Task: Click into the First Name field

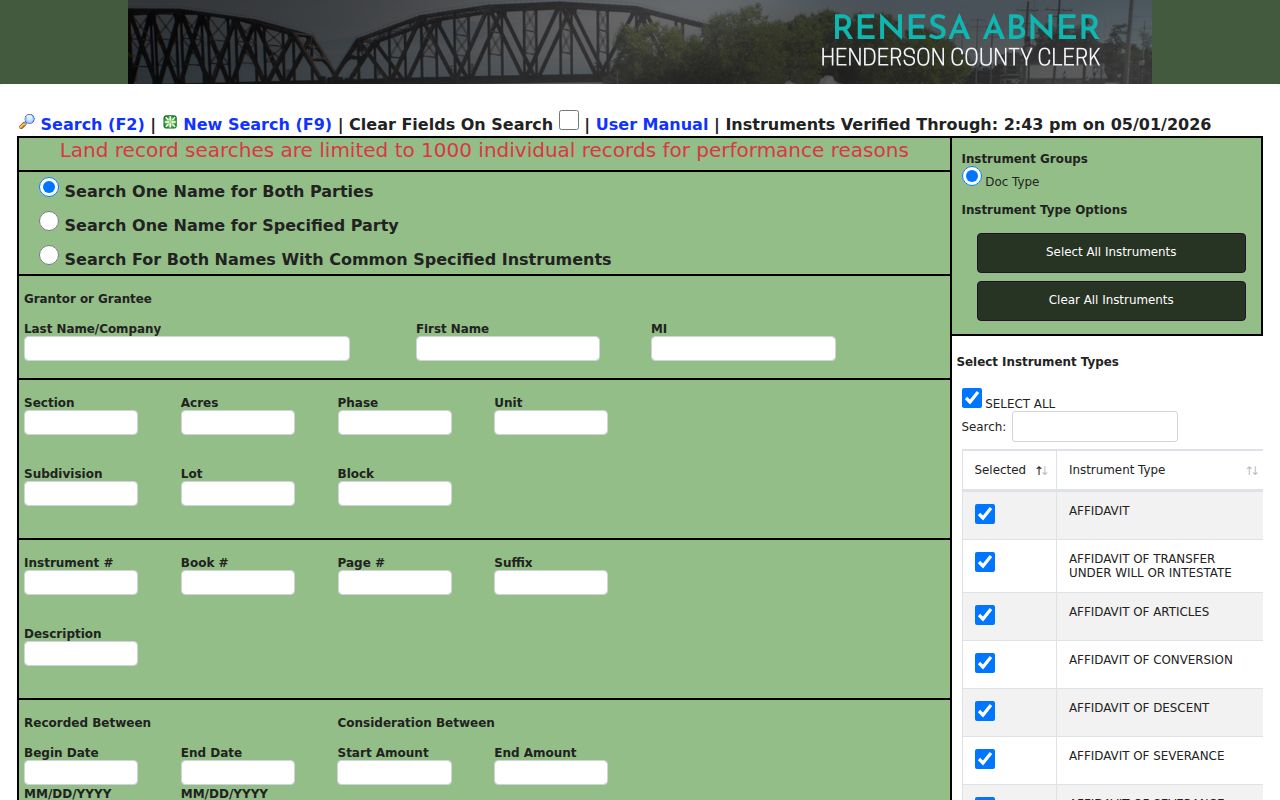Action: click(508, 348)
